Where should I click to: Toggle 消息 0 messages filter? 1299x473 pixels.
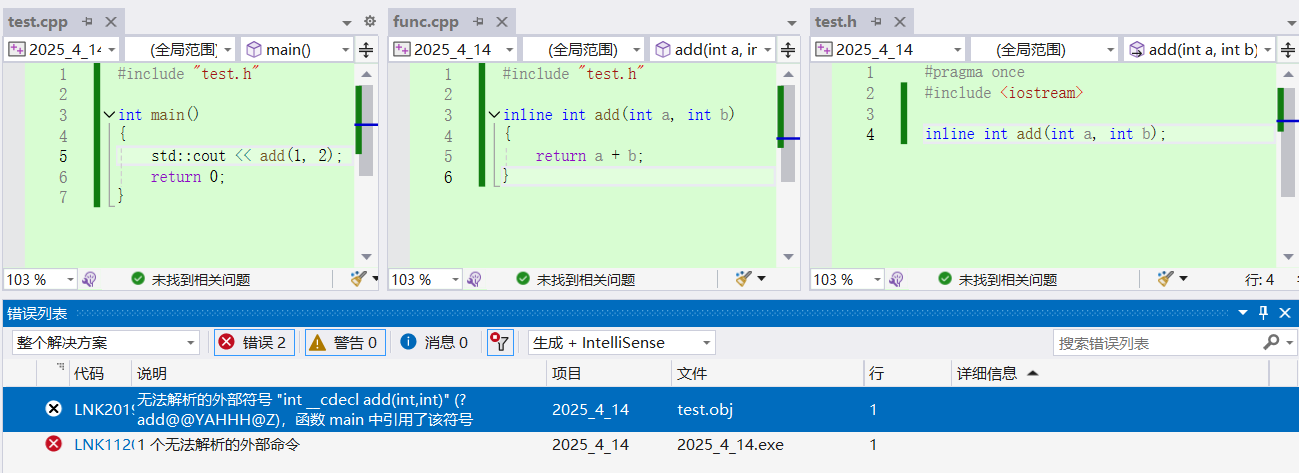434,343
